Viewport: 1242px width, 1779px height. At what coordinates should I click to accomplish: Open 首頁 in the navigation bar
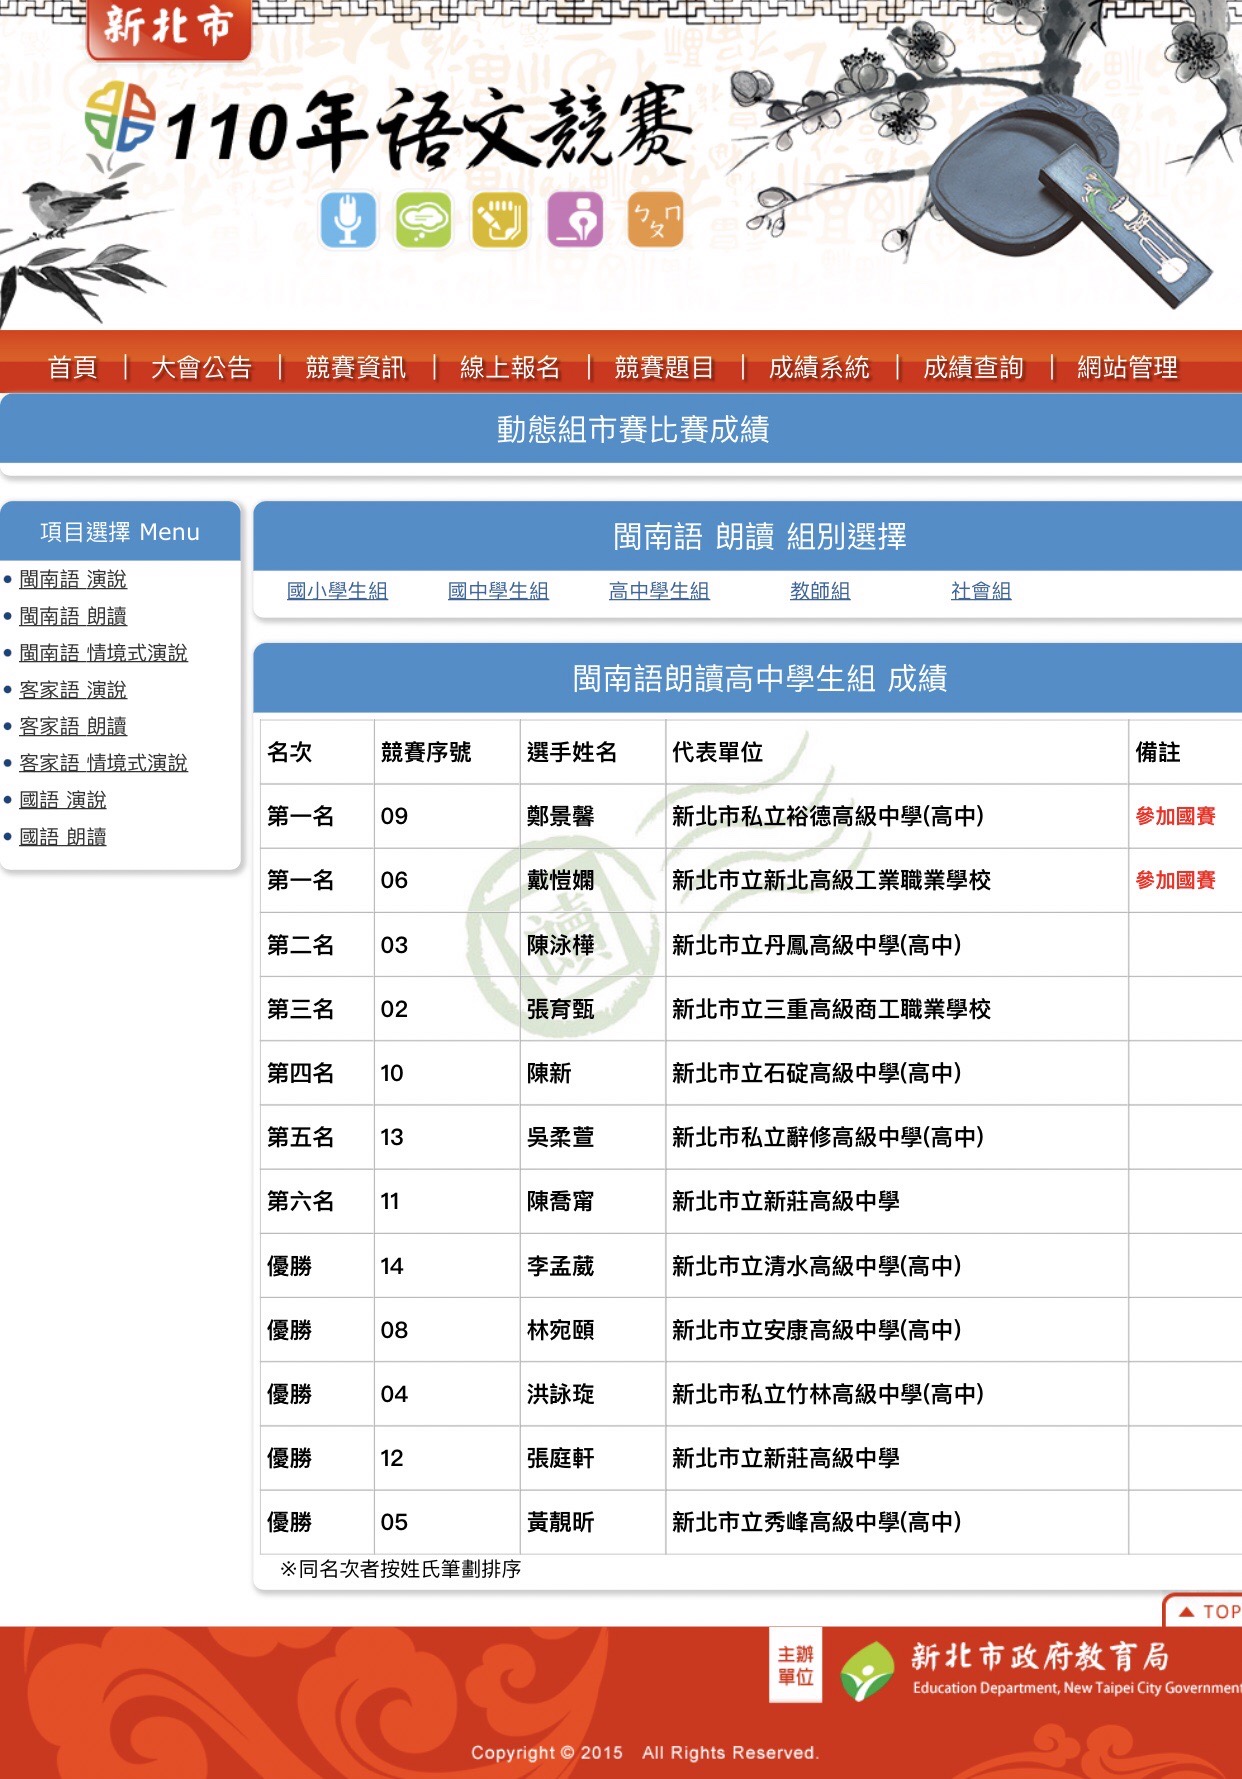[x=73, y=368]
